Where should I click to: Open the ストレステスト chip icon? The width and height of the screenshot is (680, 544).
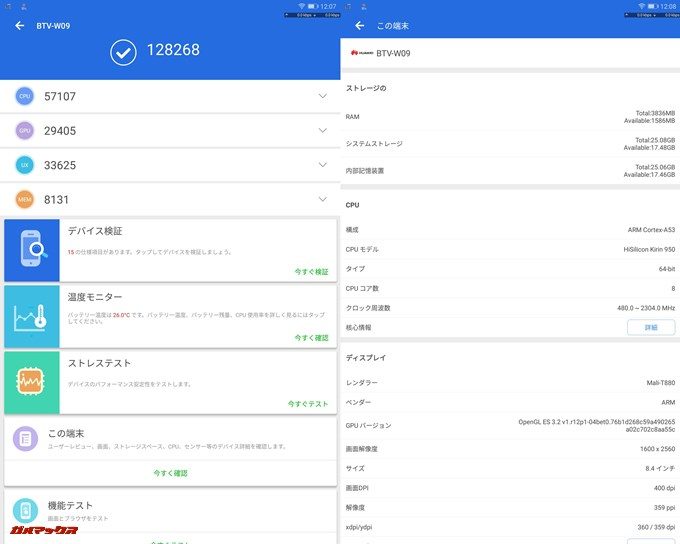click(32, 382)
